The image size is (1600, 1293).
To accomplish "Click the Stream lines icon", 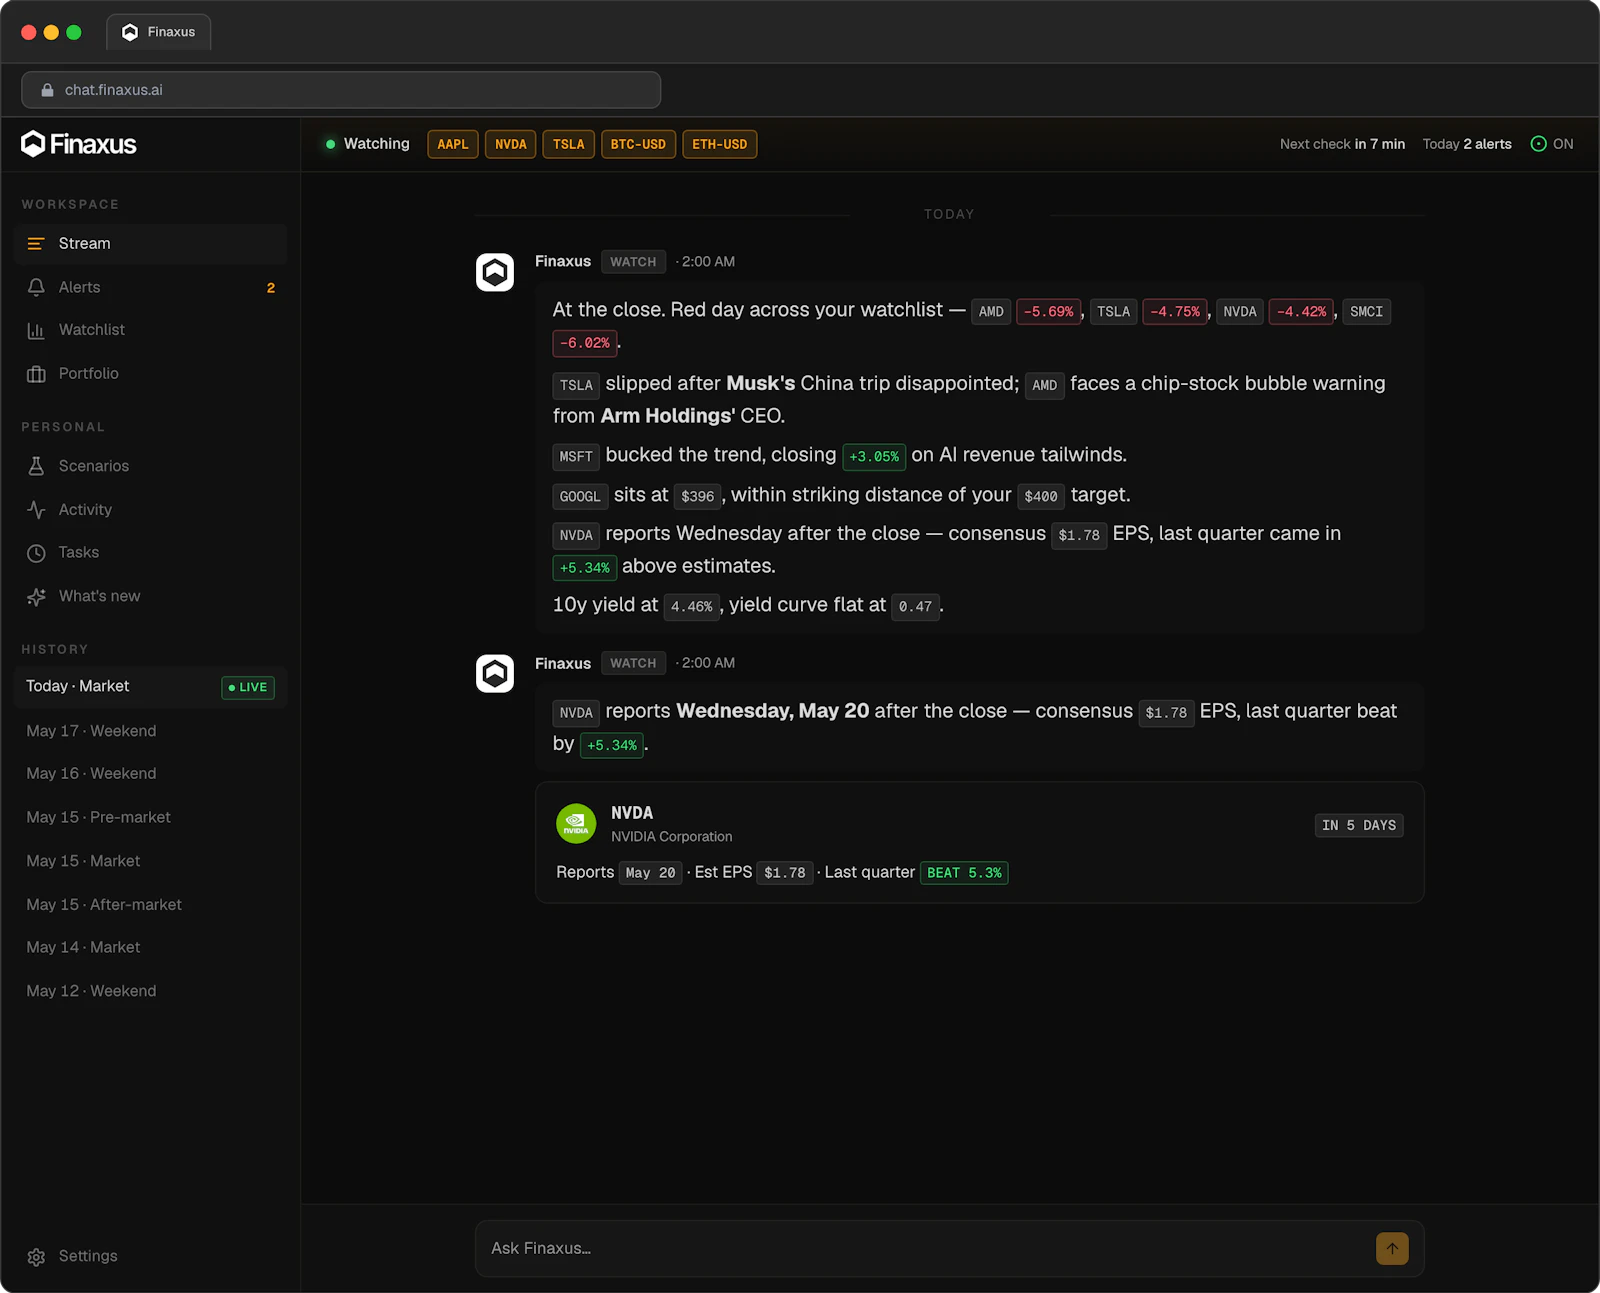I will pyautogui.click(x=36, y=244).
